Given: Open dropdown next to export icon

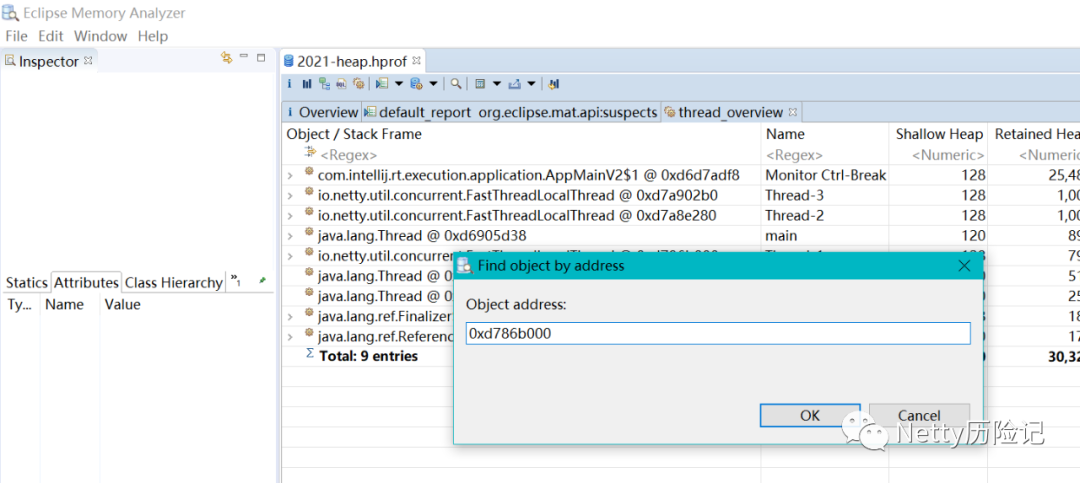Looking at the screenshot, I should (531, 83).
